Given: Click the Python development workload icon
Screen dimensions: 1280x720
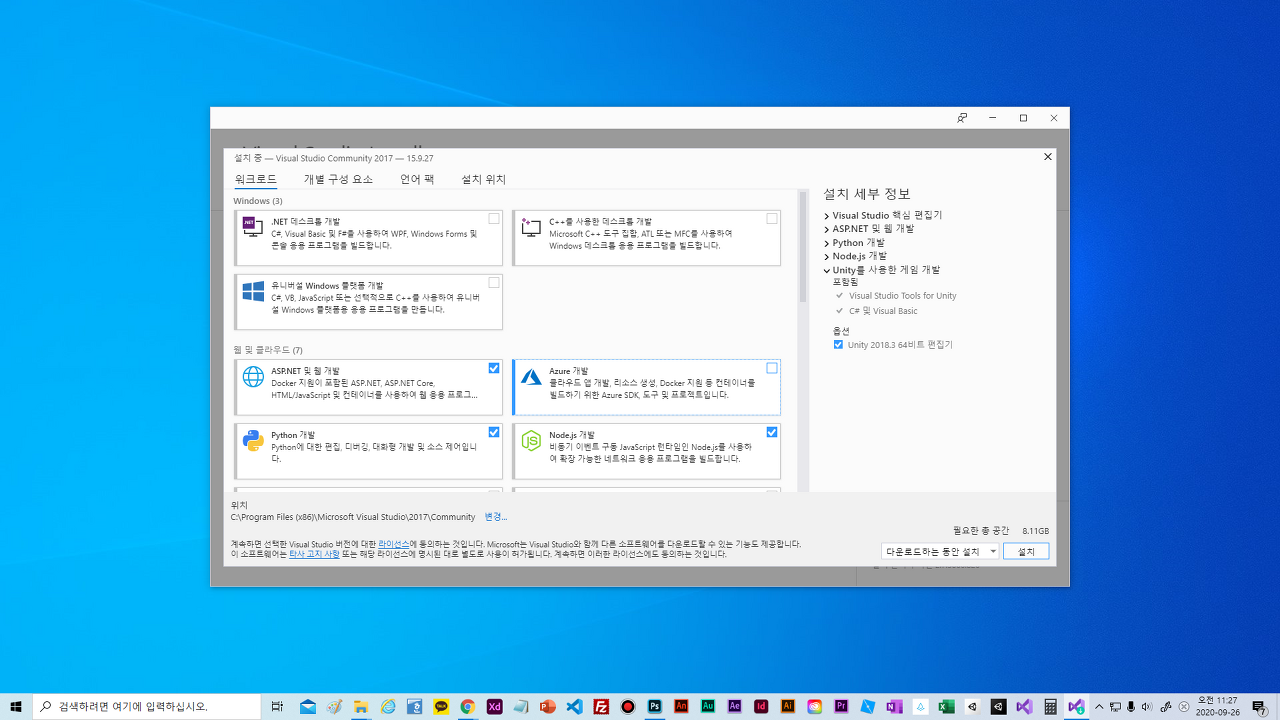Looking at the screenshot, I should pyautogui.click(x=253, y=440).
